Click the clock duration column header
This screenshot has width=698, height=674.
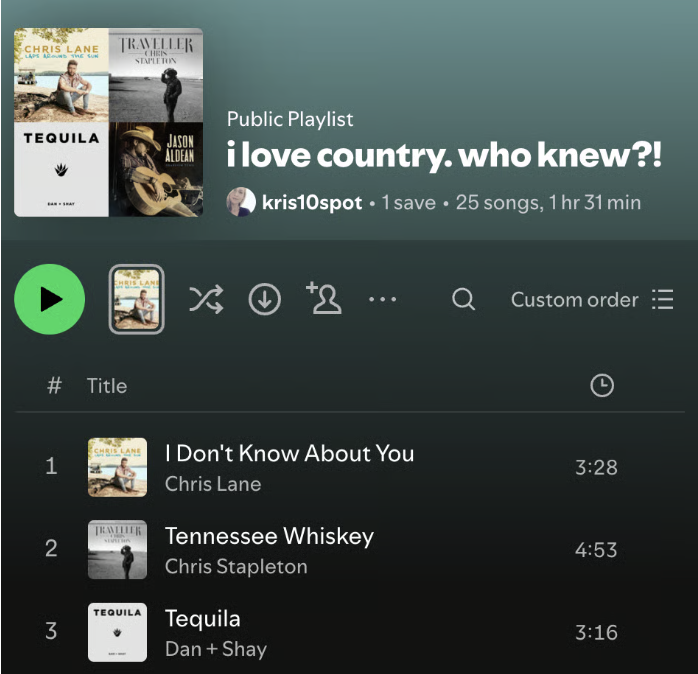[602, 386]
